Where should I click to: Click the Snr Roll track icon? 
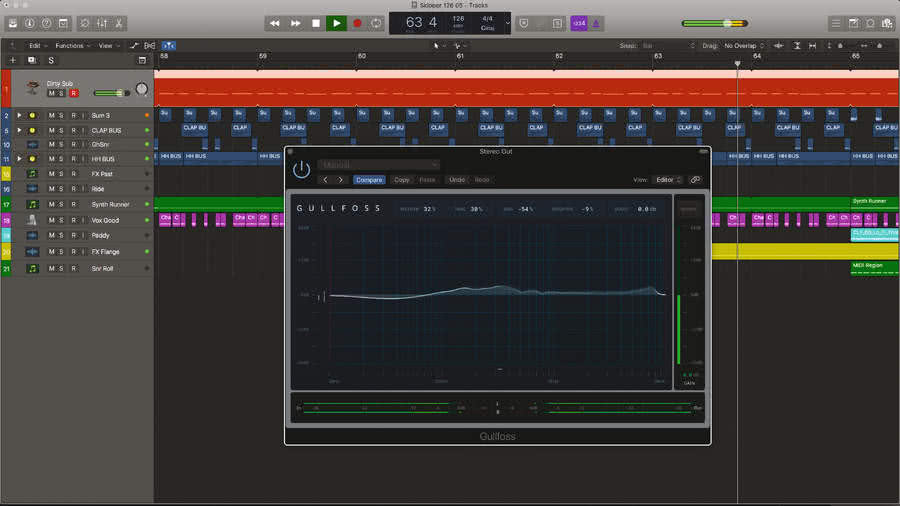point(32,268)
